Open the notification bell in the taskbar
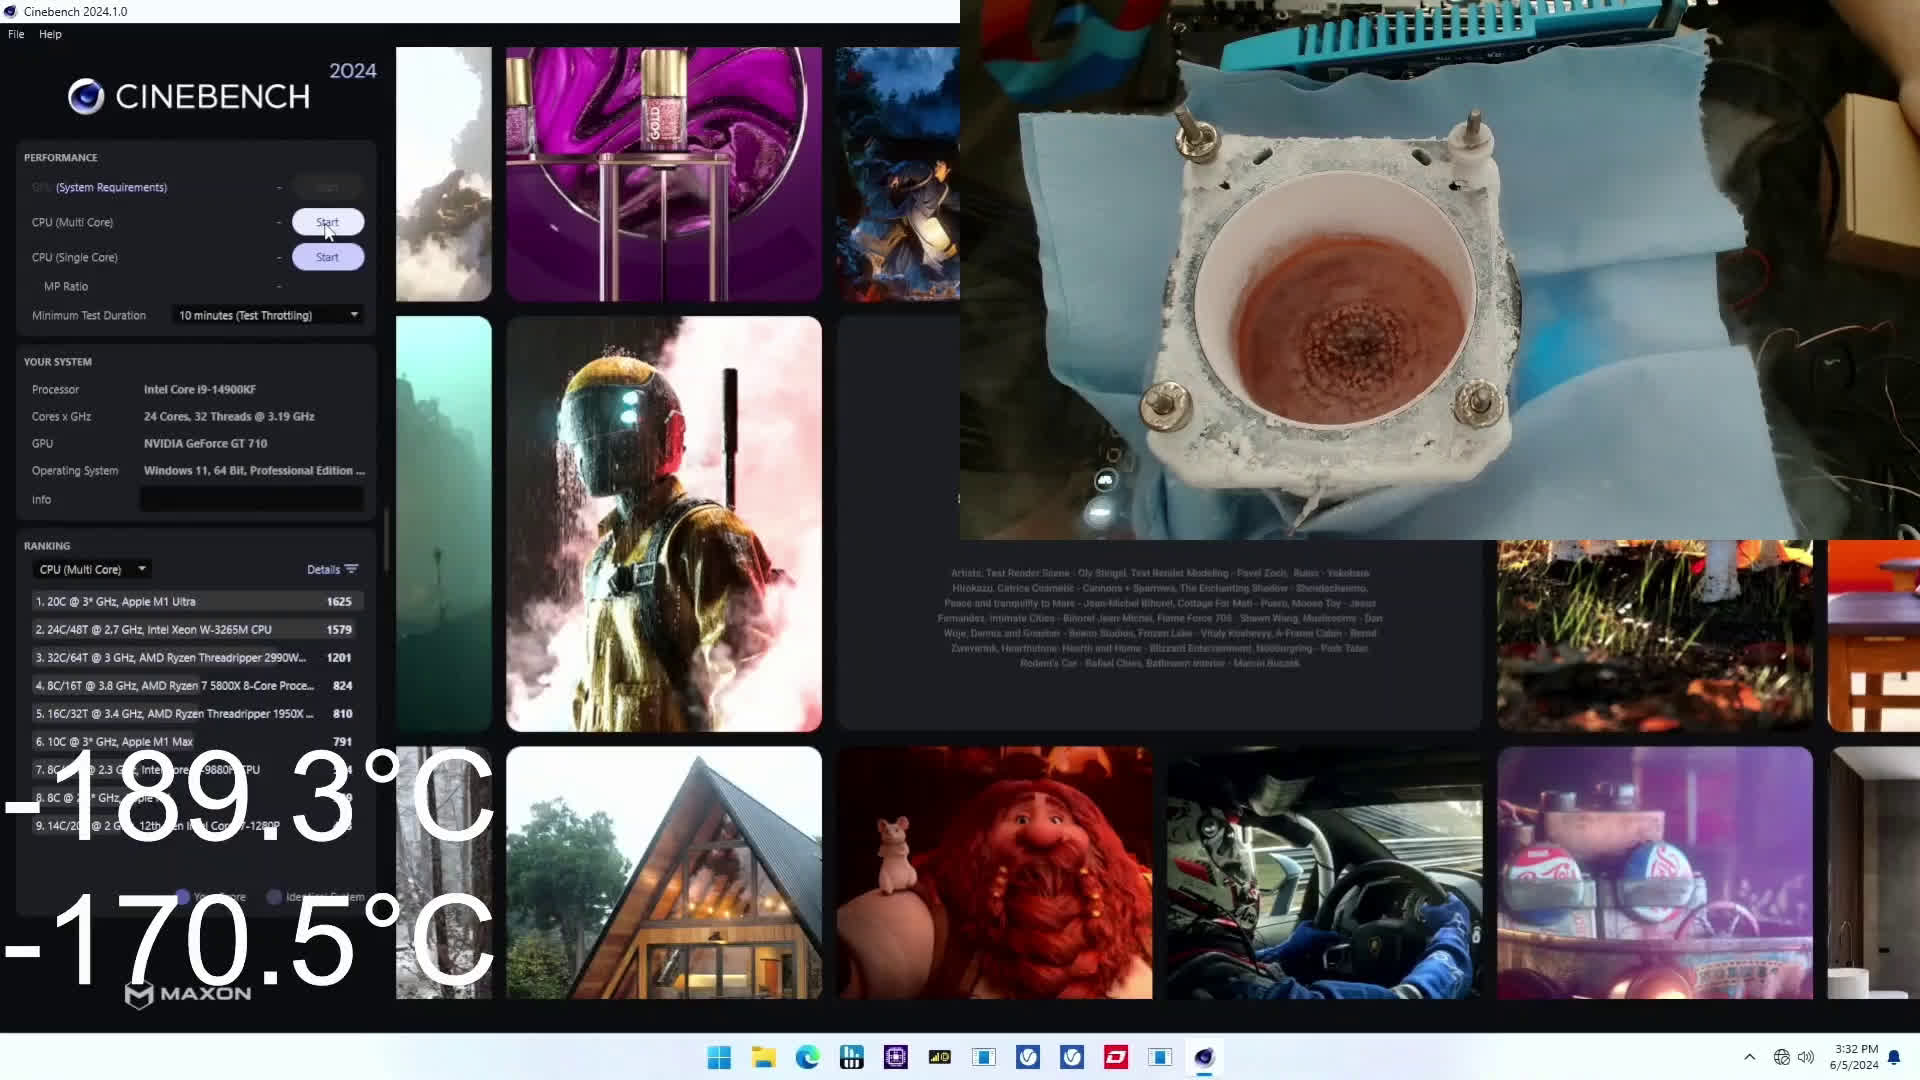 click(x=1894, y=1057)
